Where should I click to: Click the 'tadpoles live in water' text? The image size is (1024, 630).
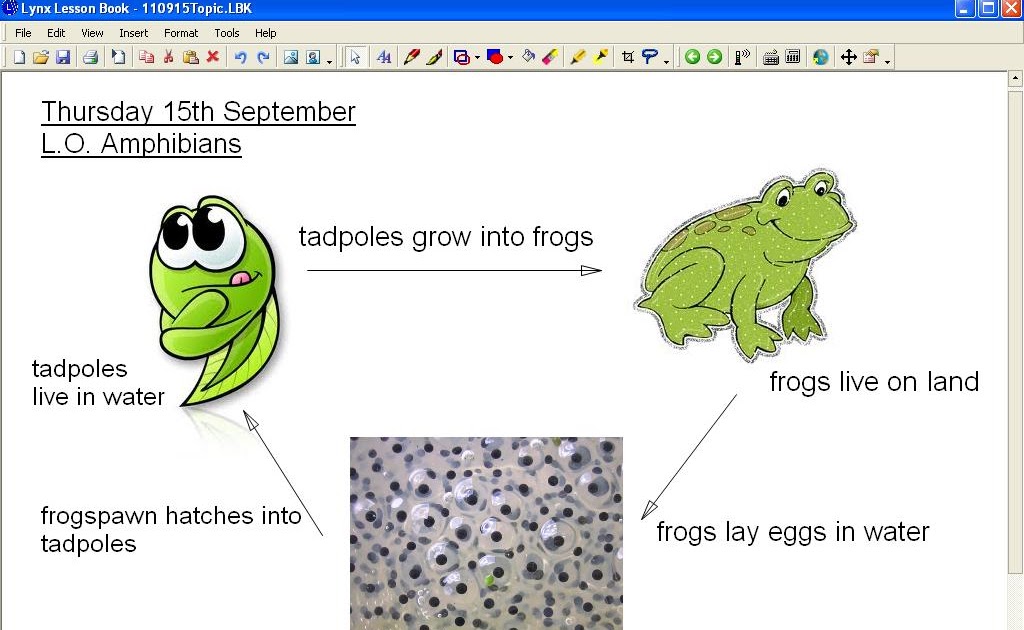(x=99, y=383)
